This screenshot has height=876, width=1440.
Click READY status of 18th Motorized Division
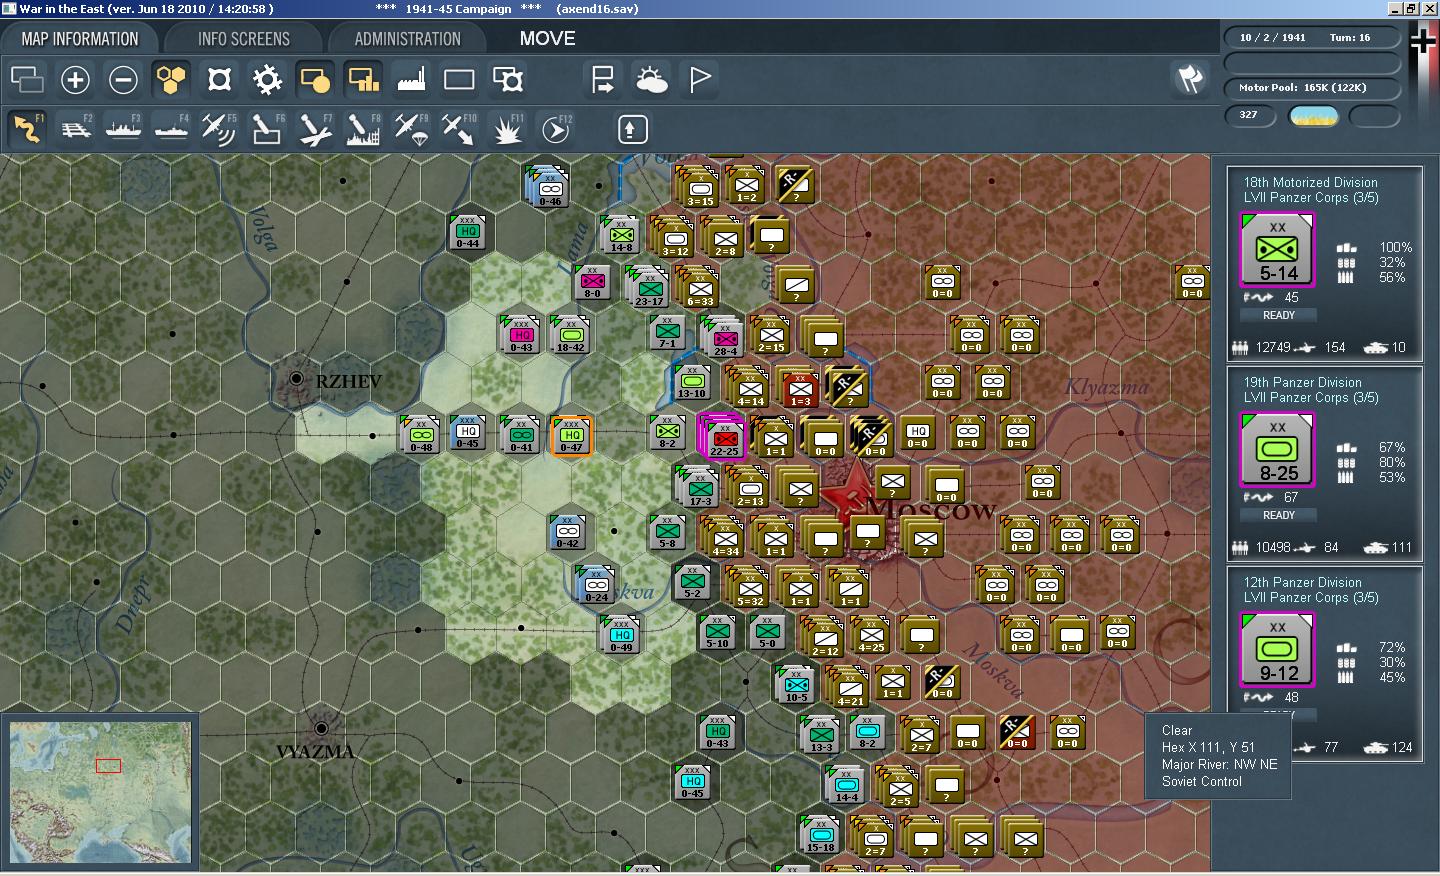tap(1278, 315)
